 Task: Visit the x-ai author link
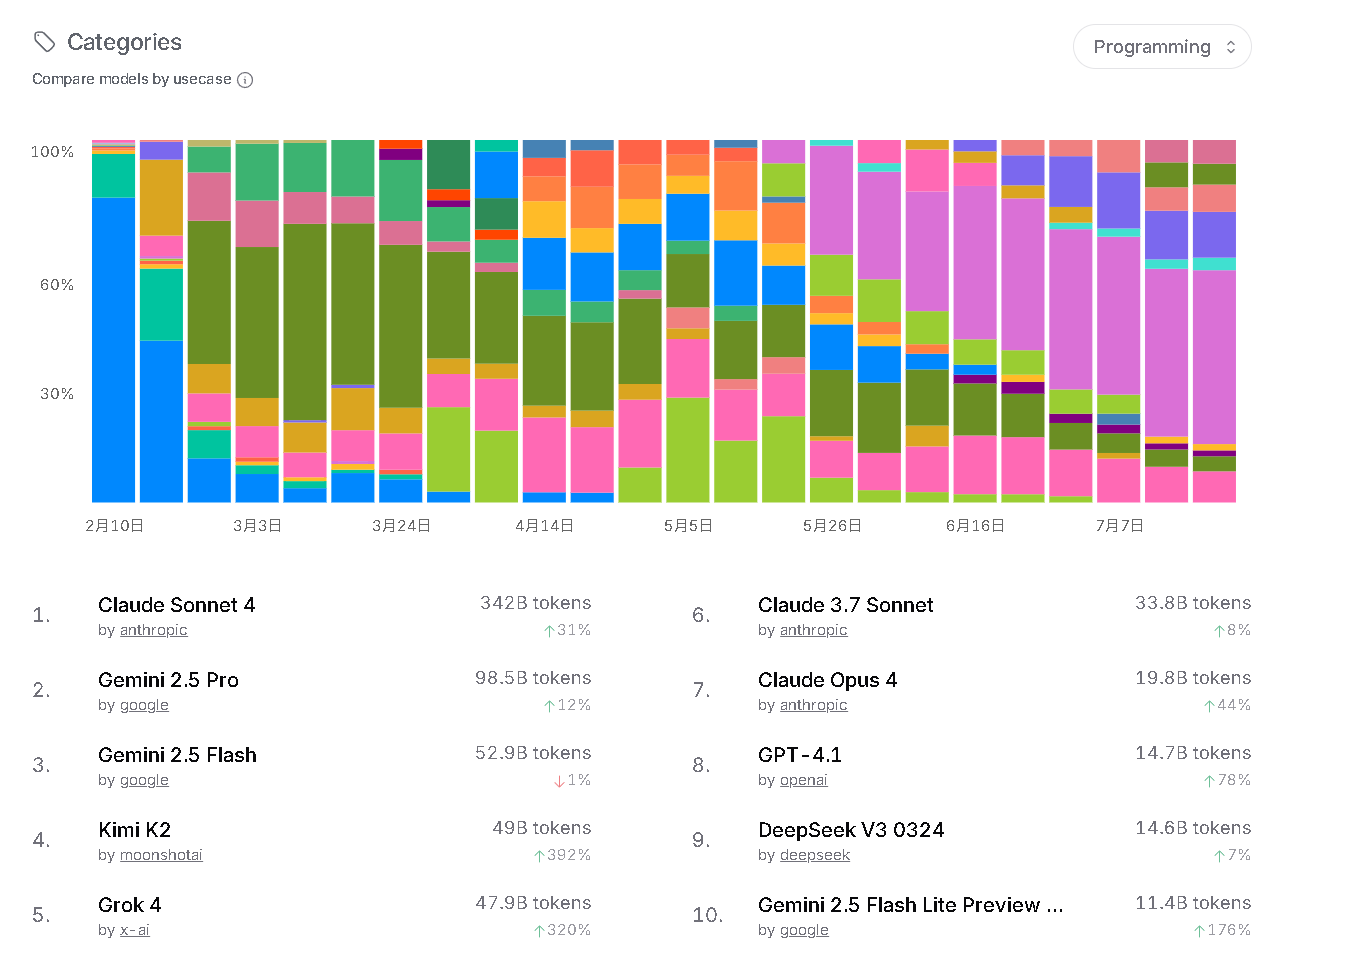[134, 930]
